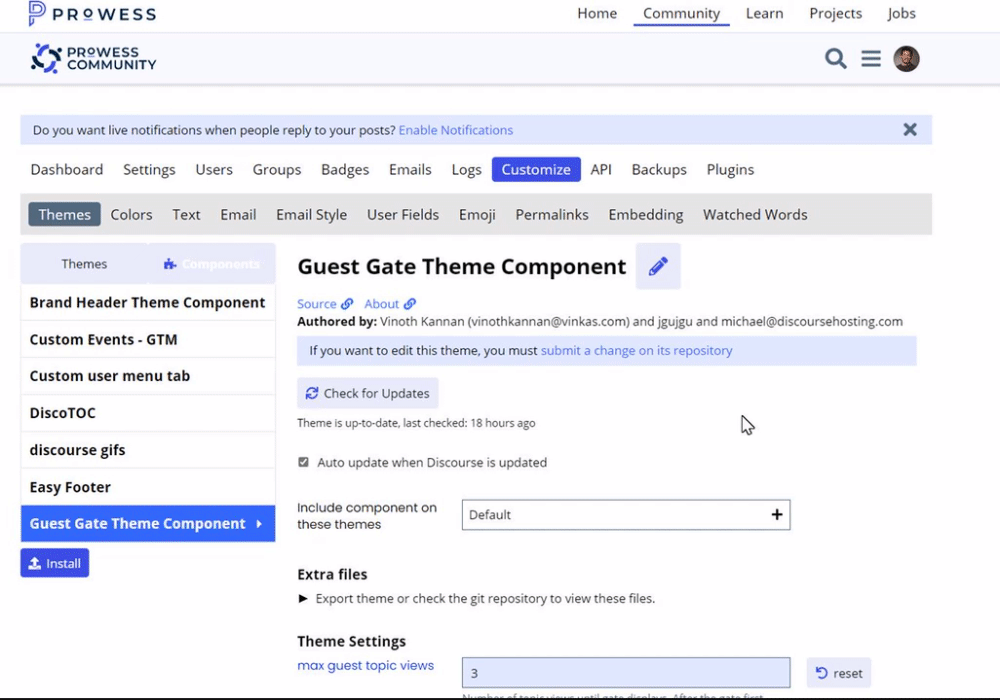The height and width of the screenshot is (700, 1000).
Task: Open the Themes customize sub-tab
Action: click(64, 214)
